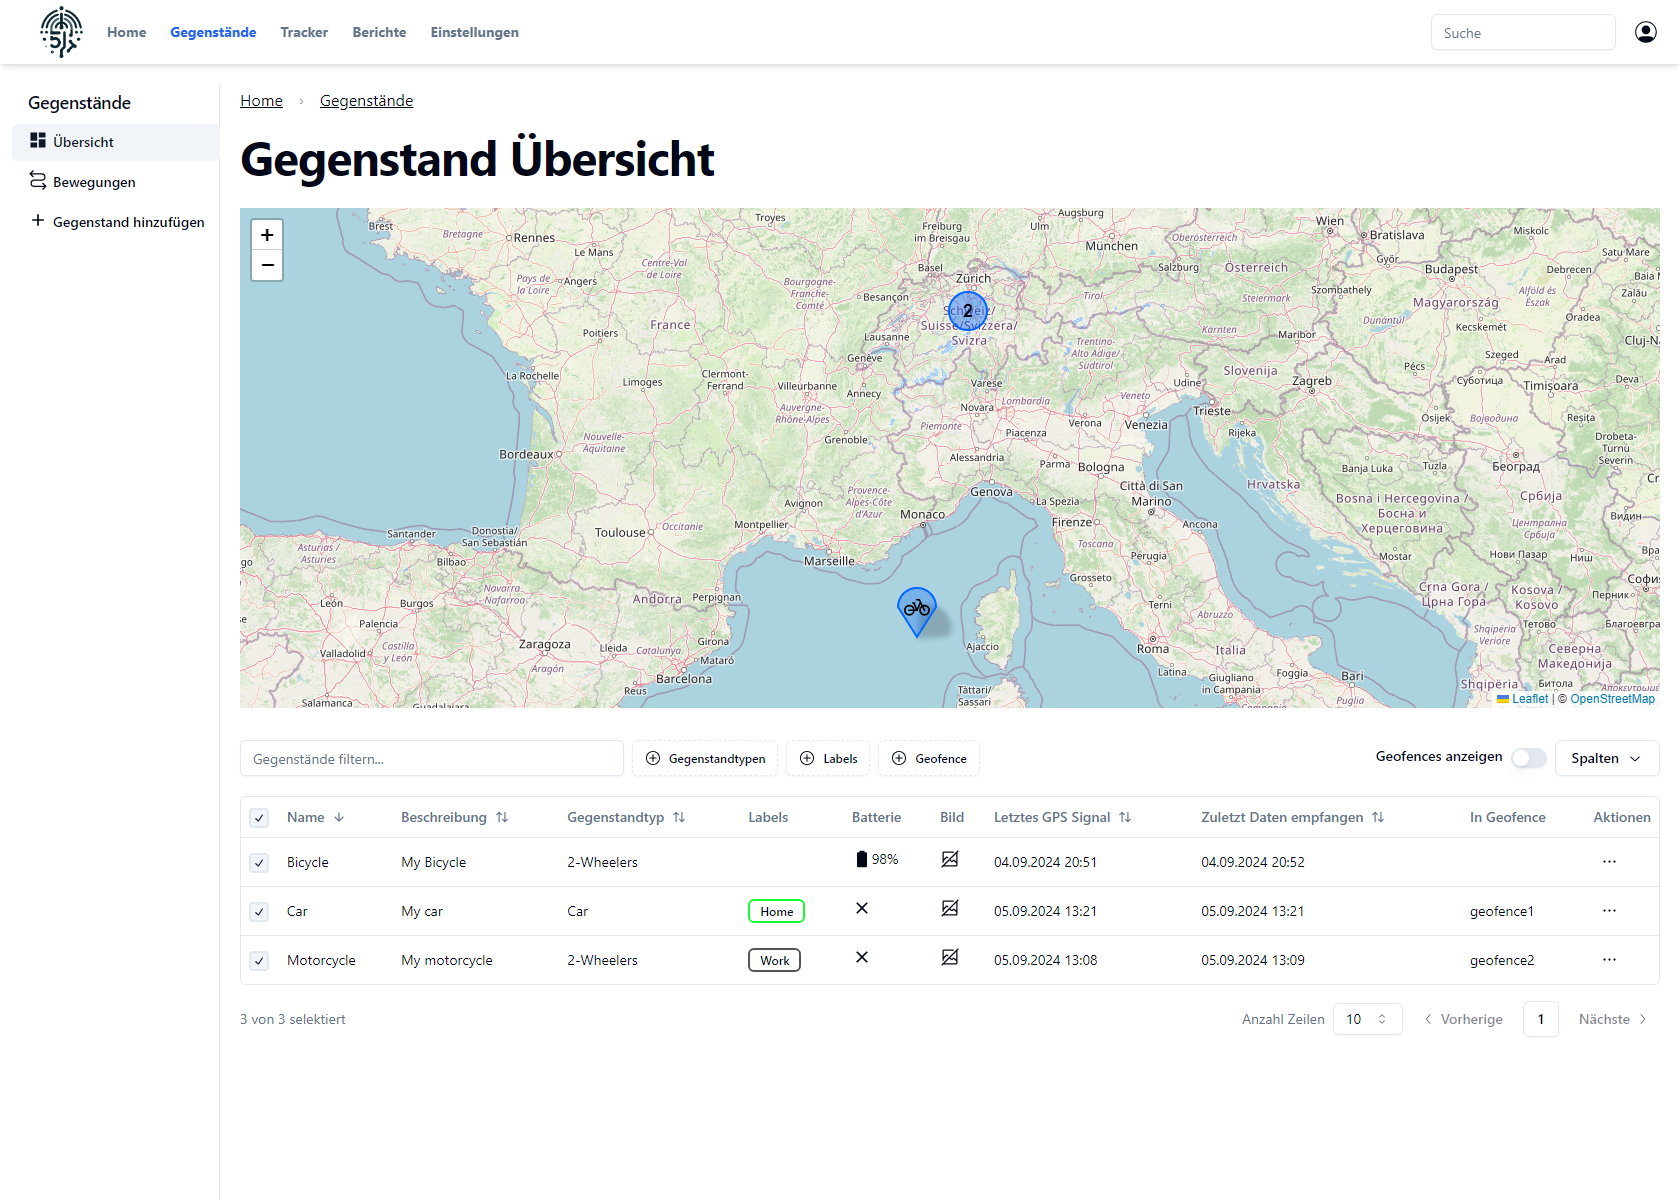Open the Anzahl Zeilen rows selector
The image size is (1680, 1200).
click(x=1367, y=1019)
